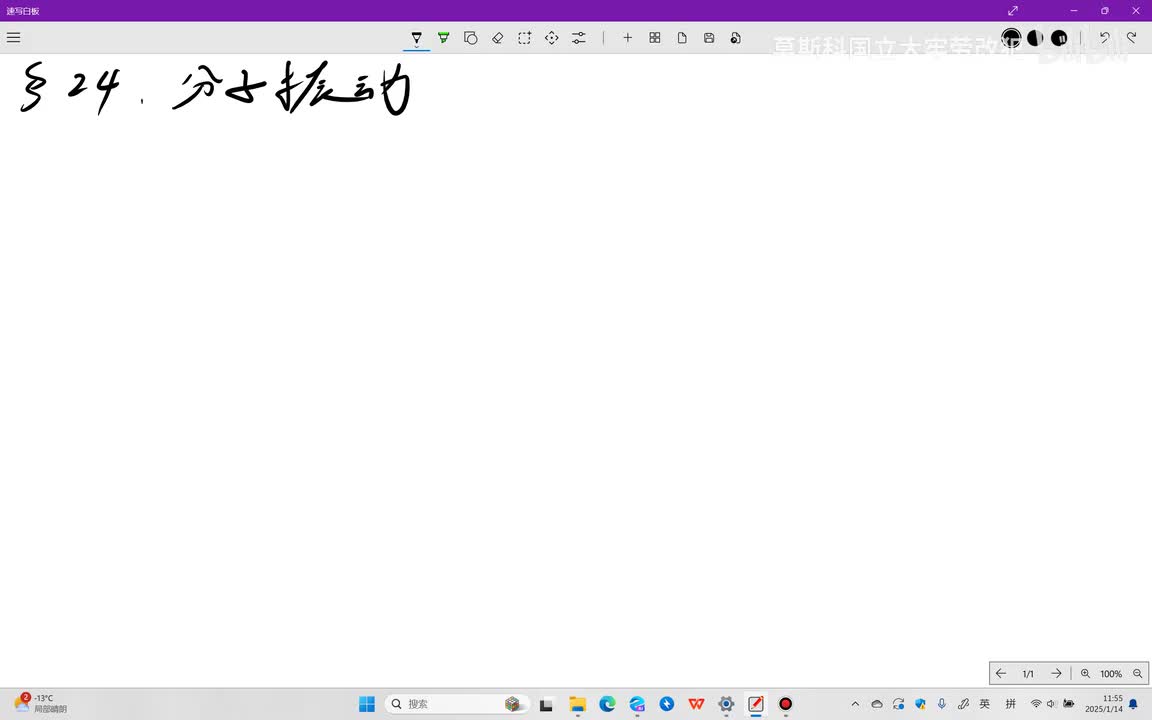1152x720 pixels.
Task: Click the taskbar search box
Action: click(457, 704)
